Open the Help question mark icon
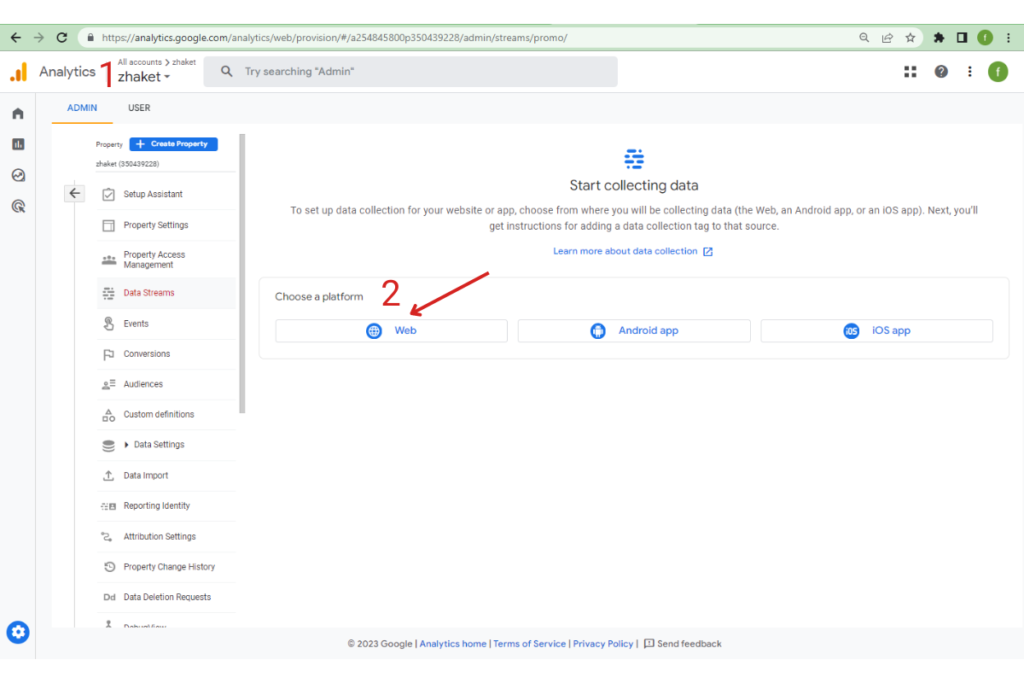This screenshot has width=1024, height=683. (x=941, y=72)
